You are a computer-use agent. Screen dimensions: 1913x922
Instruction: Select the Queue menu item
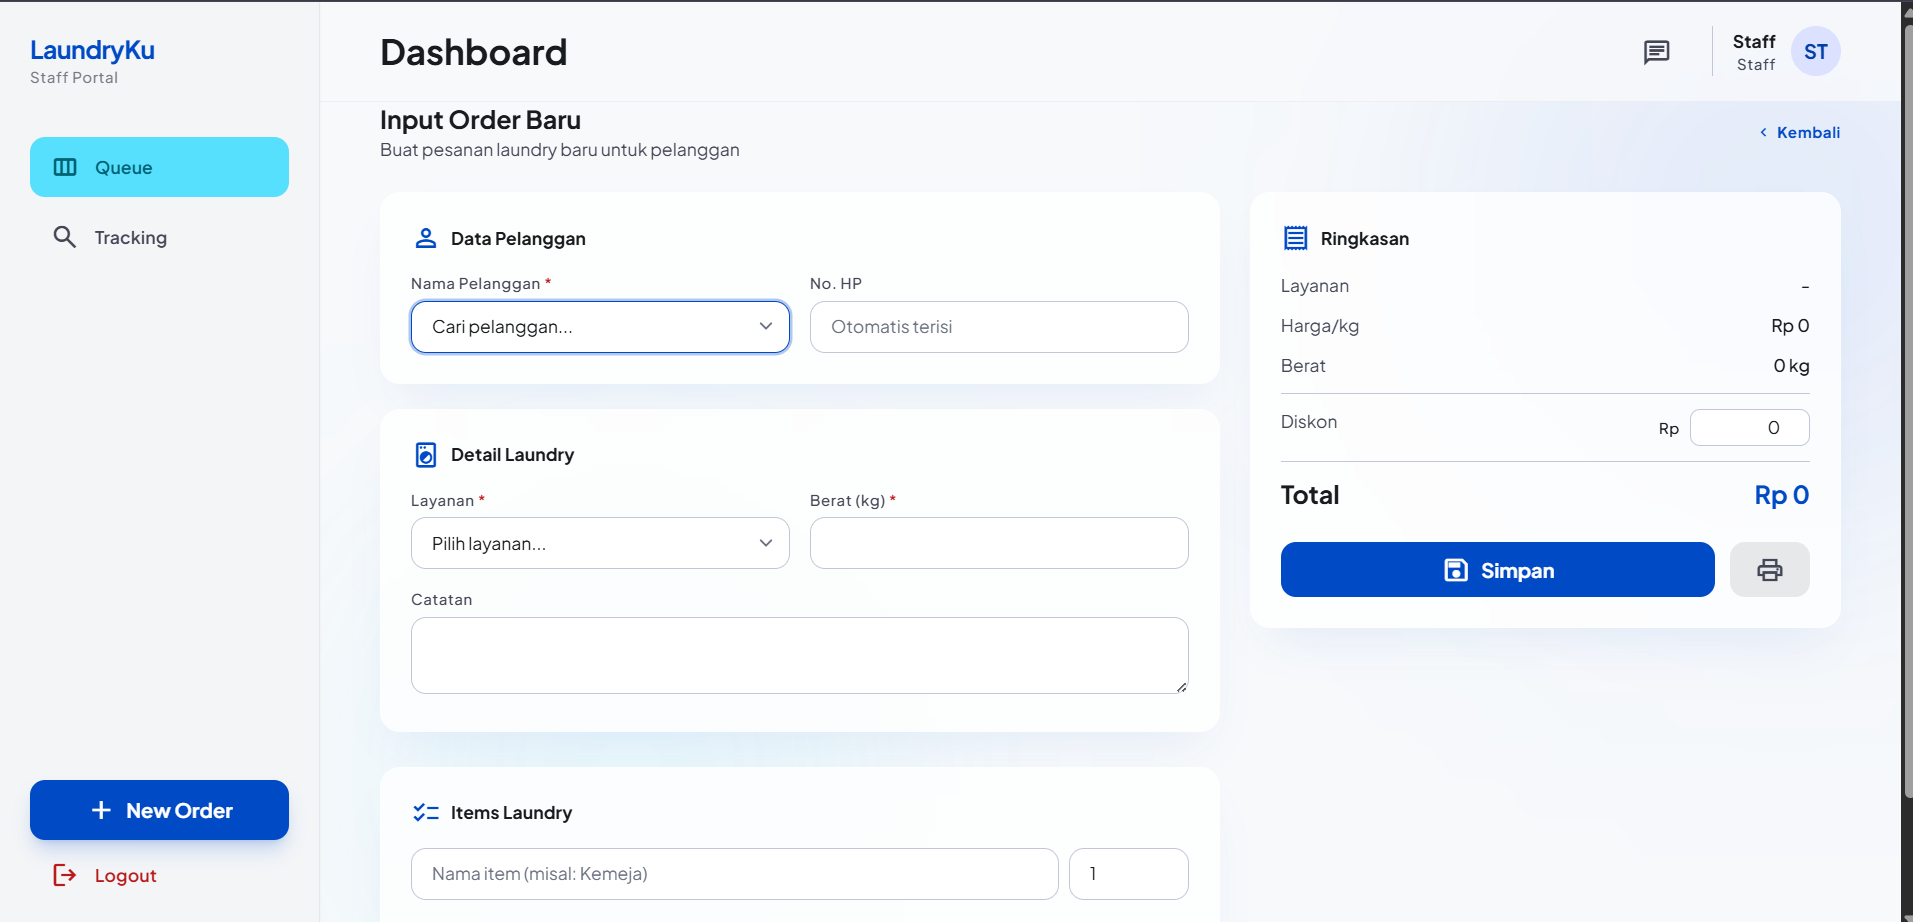159,167
